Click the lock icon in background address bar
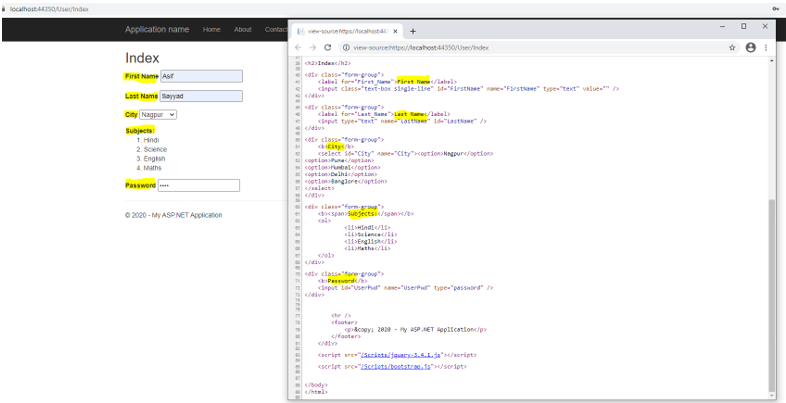This screenshot has height=403, width=786. coord(5,9)
